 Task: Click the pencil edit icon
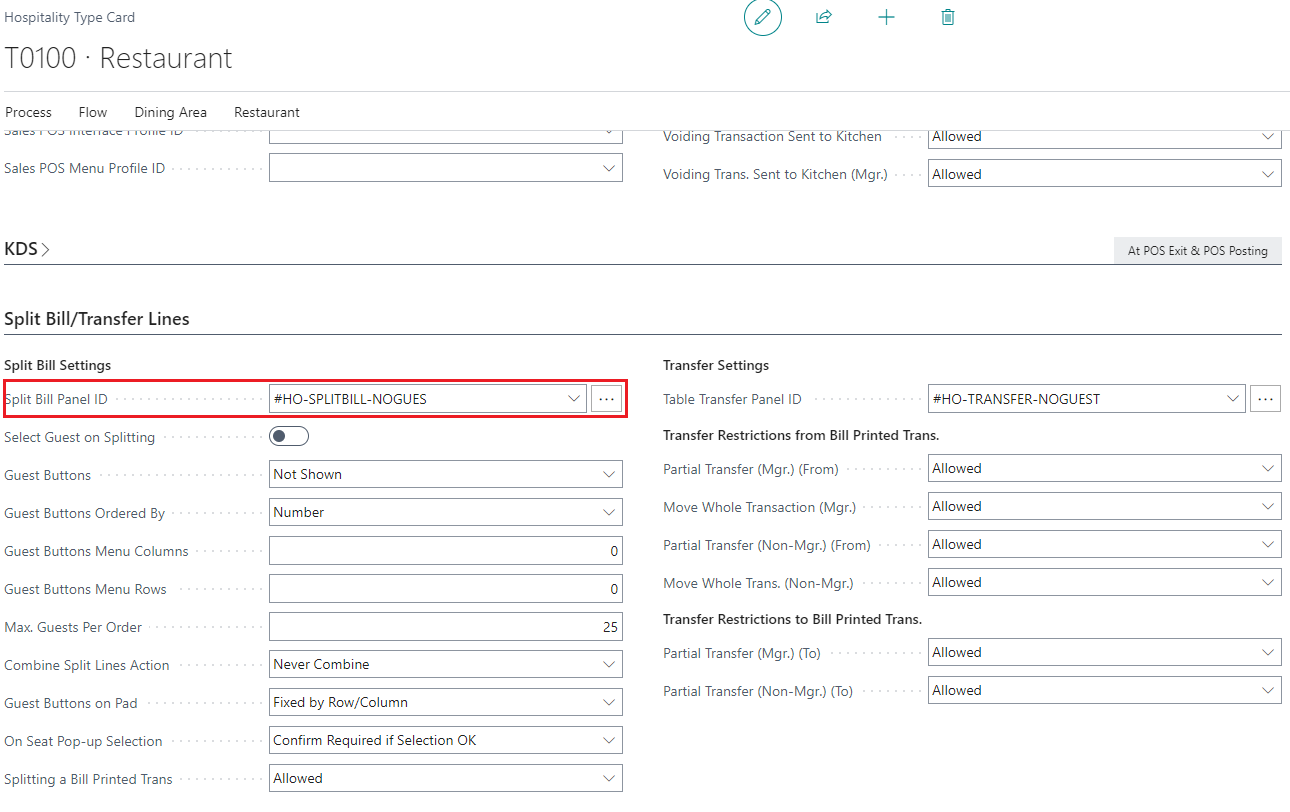[762, 18]
